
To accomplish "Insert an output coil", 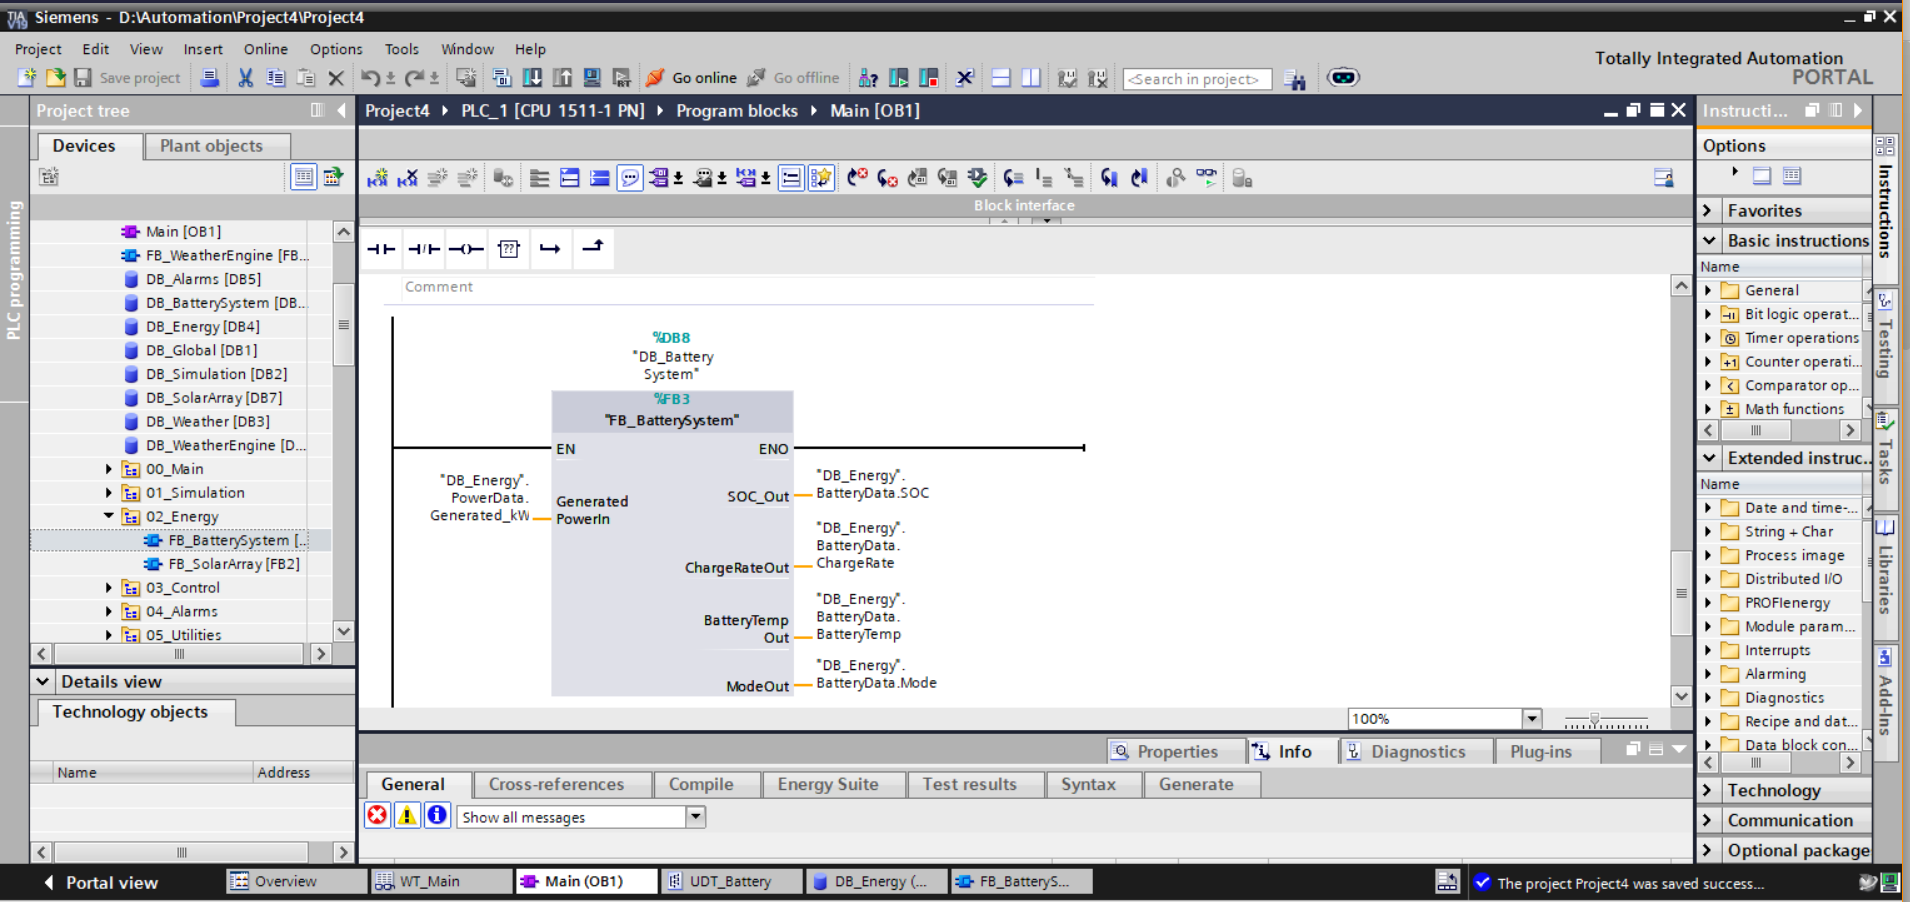I will (x=466, y=249).
